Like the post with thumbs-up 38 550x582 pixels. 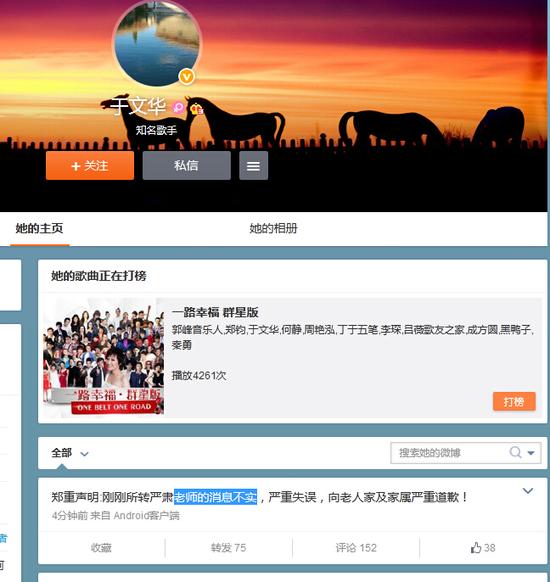coord(483,547)
